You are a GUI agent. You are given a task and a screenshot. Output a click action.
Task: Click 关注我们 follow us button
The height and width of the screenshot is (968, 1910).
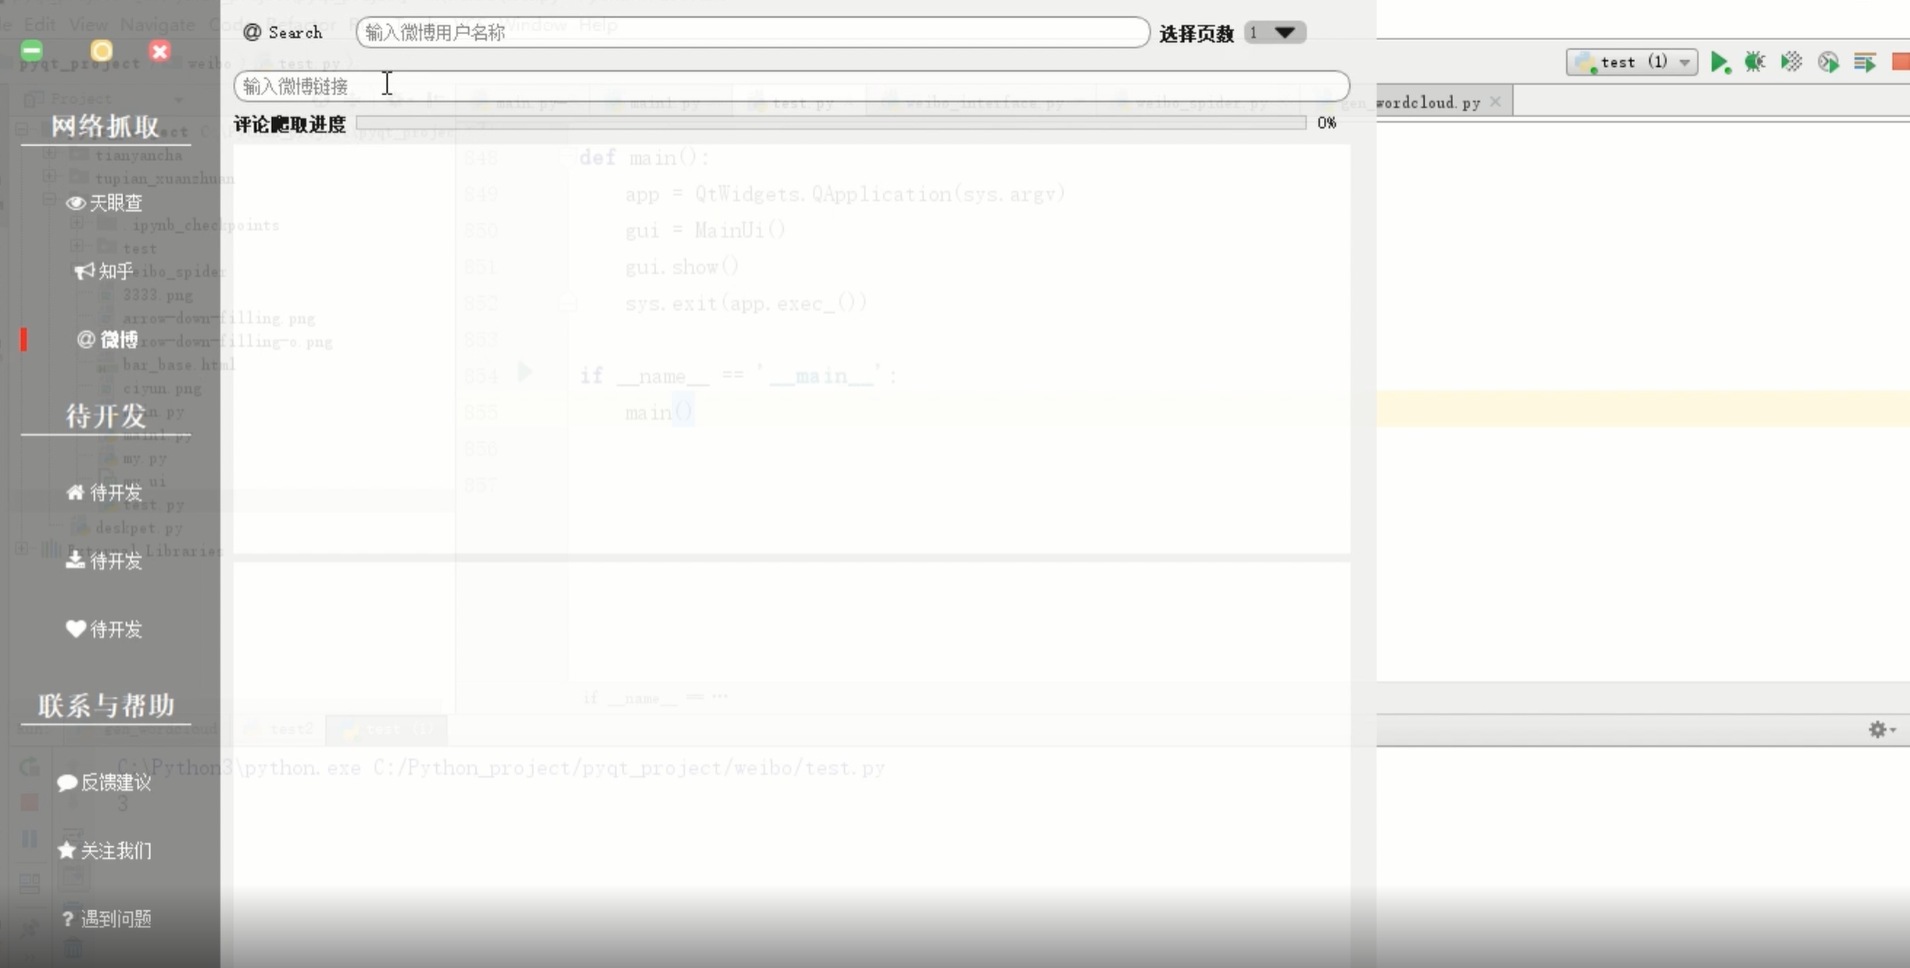point(105,850)
